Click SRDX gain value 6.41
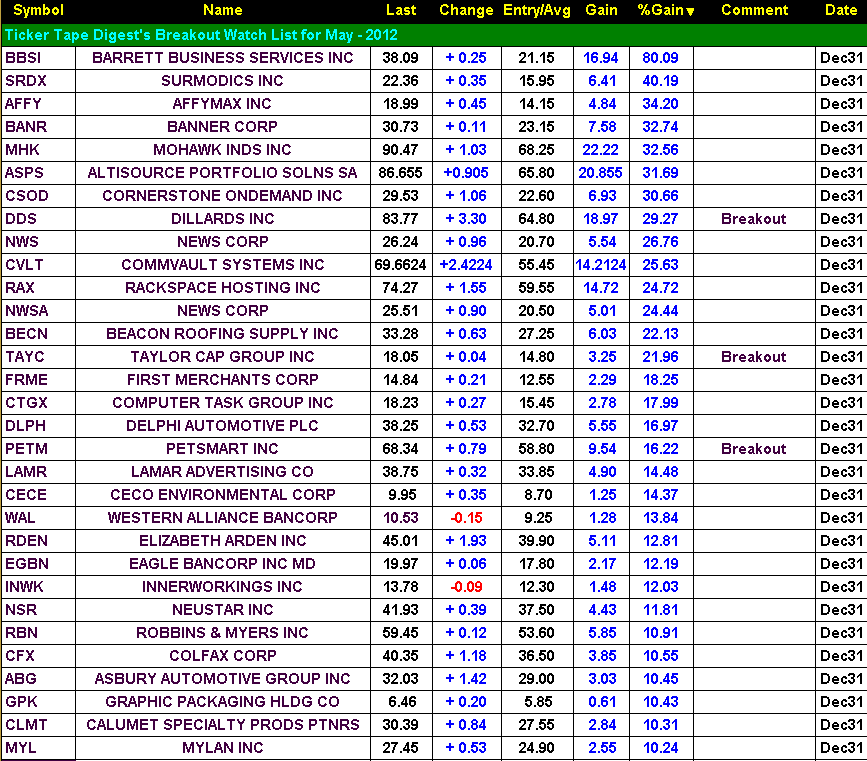The width and height of the screenshot is (867, 761). click(602, 81)
